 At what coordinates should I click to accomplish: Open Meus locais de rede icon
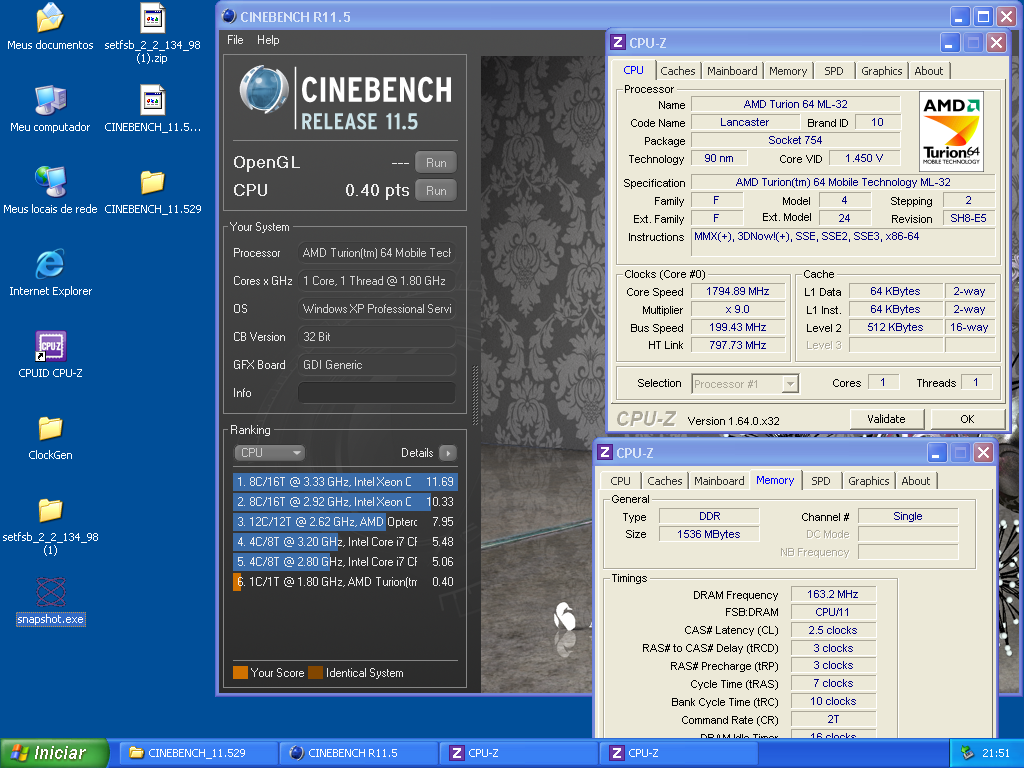click(50, 182)
